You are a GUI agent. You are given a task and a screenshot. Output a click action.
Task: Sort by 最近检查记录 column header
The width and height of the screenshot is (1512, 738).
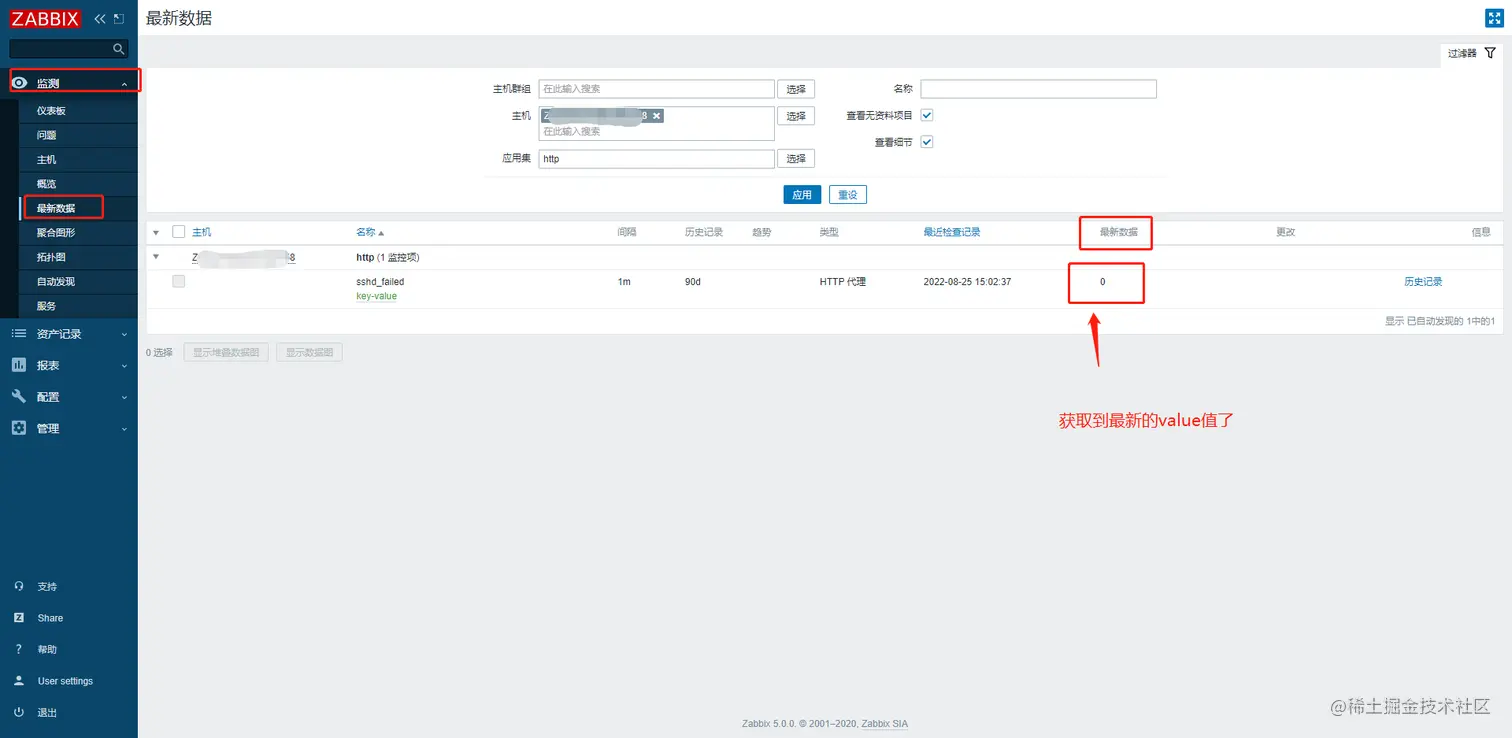point(952,232)
